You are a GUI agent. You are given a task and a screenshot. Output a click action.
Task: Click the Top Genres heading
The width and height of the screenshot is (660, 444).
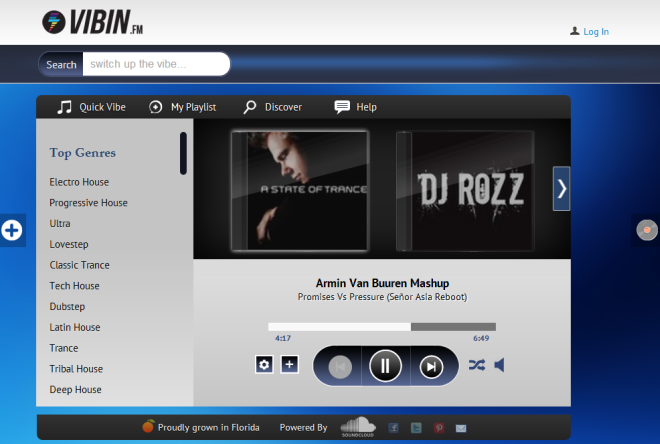point(82,153)
